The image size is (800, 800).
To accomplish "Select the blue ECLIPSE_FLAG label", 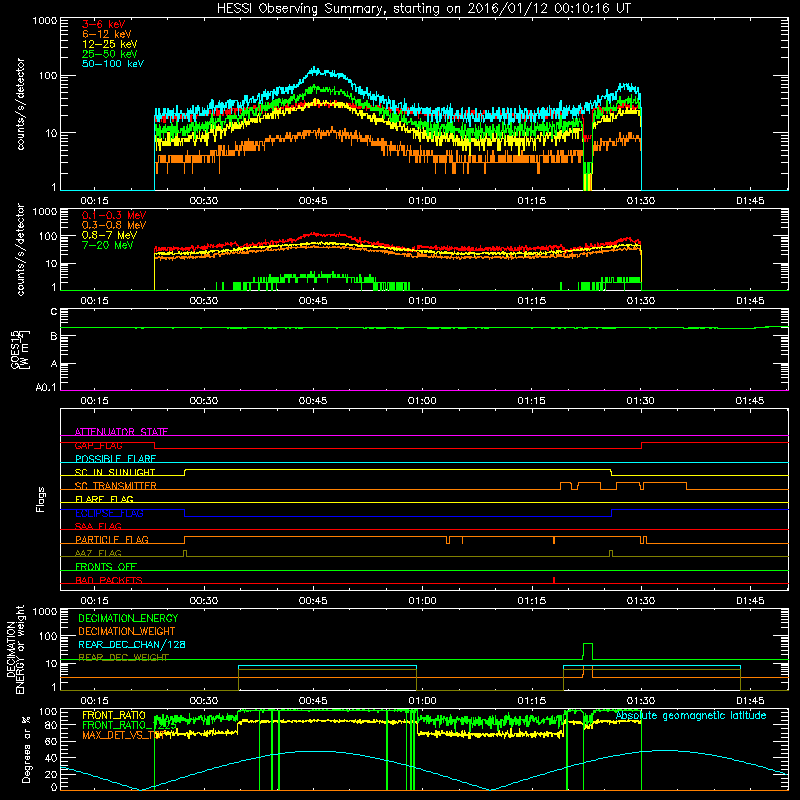I will tap(109, 513).
